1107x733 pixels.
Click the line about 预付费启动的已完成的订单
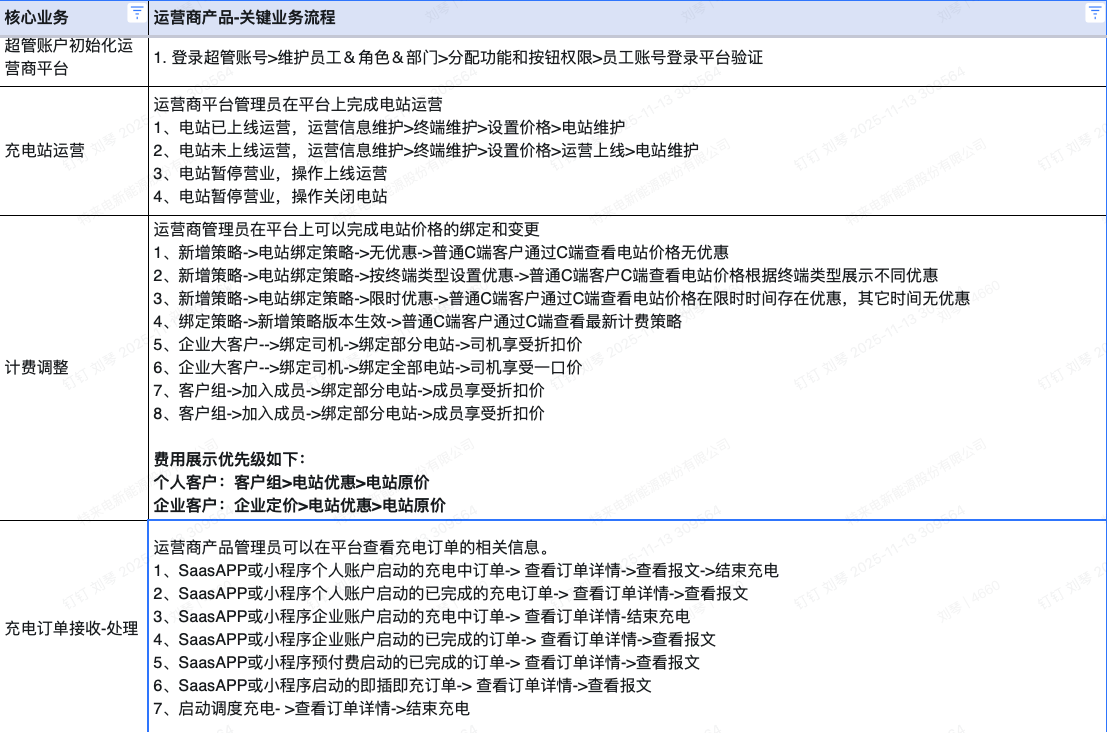427,662
